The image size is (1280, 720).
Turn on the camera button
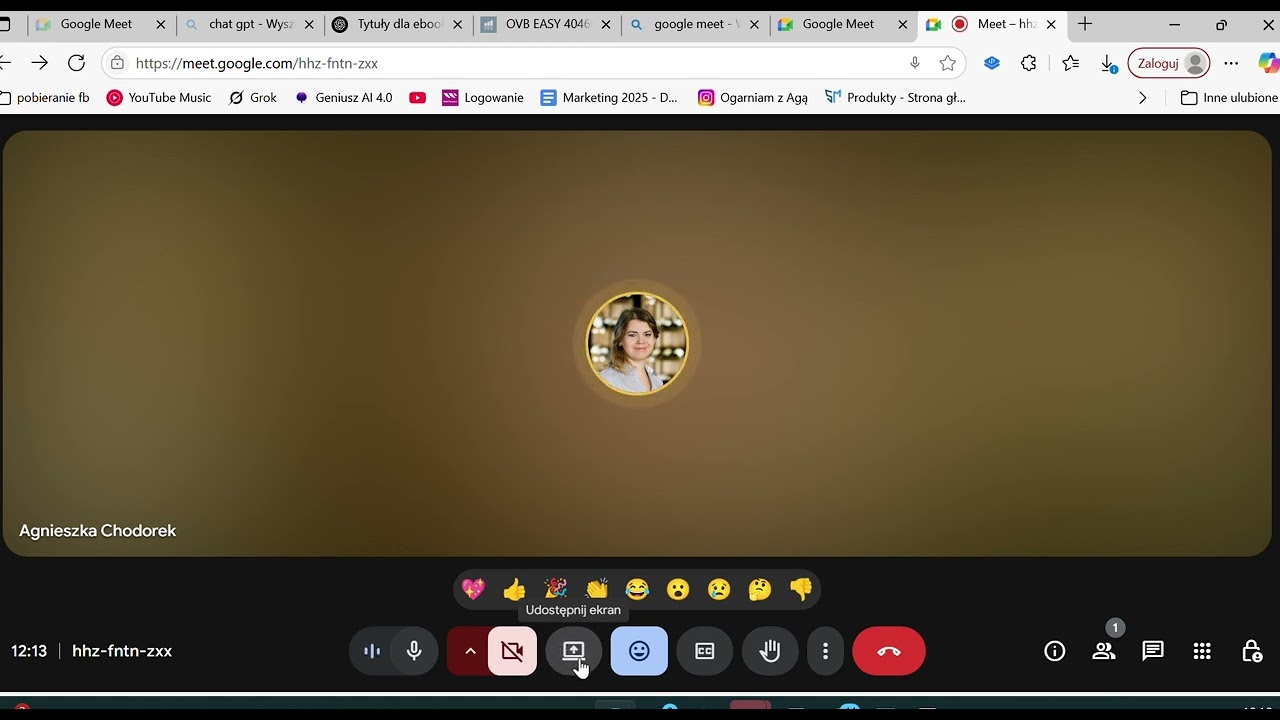(512, 651)
